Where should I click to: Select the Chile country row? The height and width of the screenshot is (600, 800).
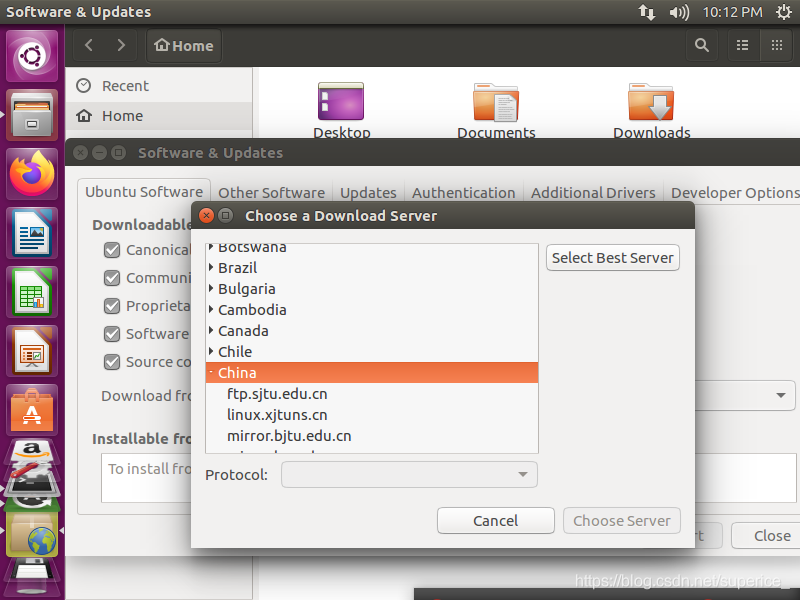click(x=371, y=352)
